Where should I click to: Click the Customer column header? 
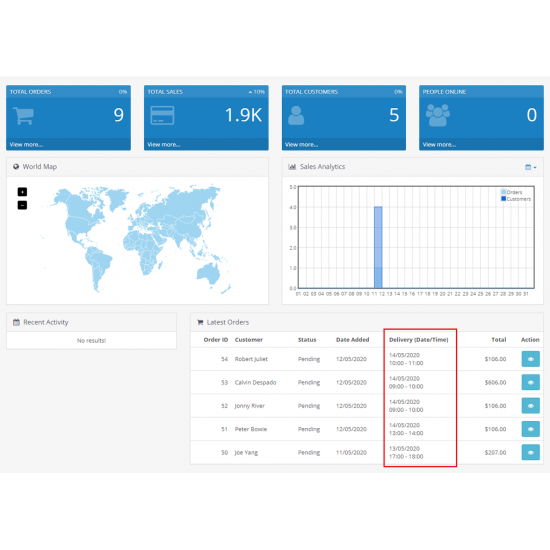[249, 340]
